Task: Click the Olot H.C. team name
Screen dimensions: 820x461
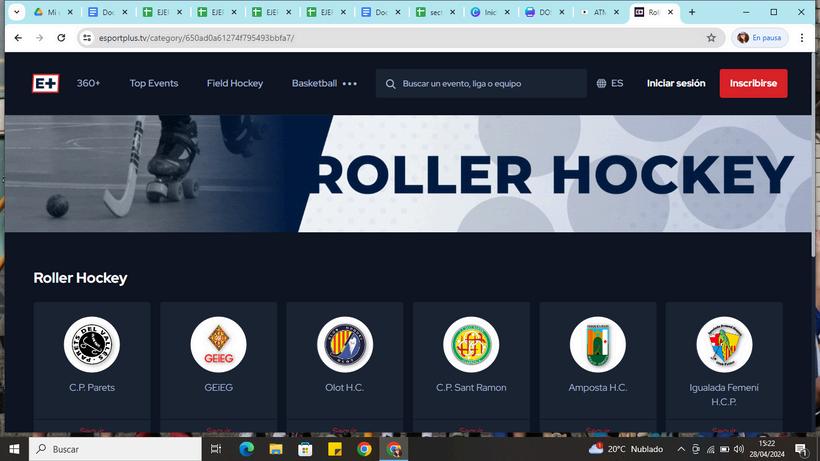Action: (345, 387)
